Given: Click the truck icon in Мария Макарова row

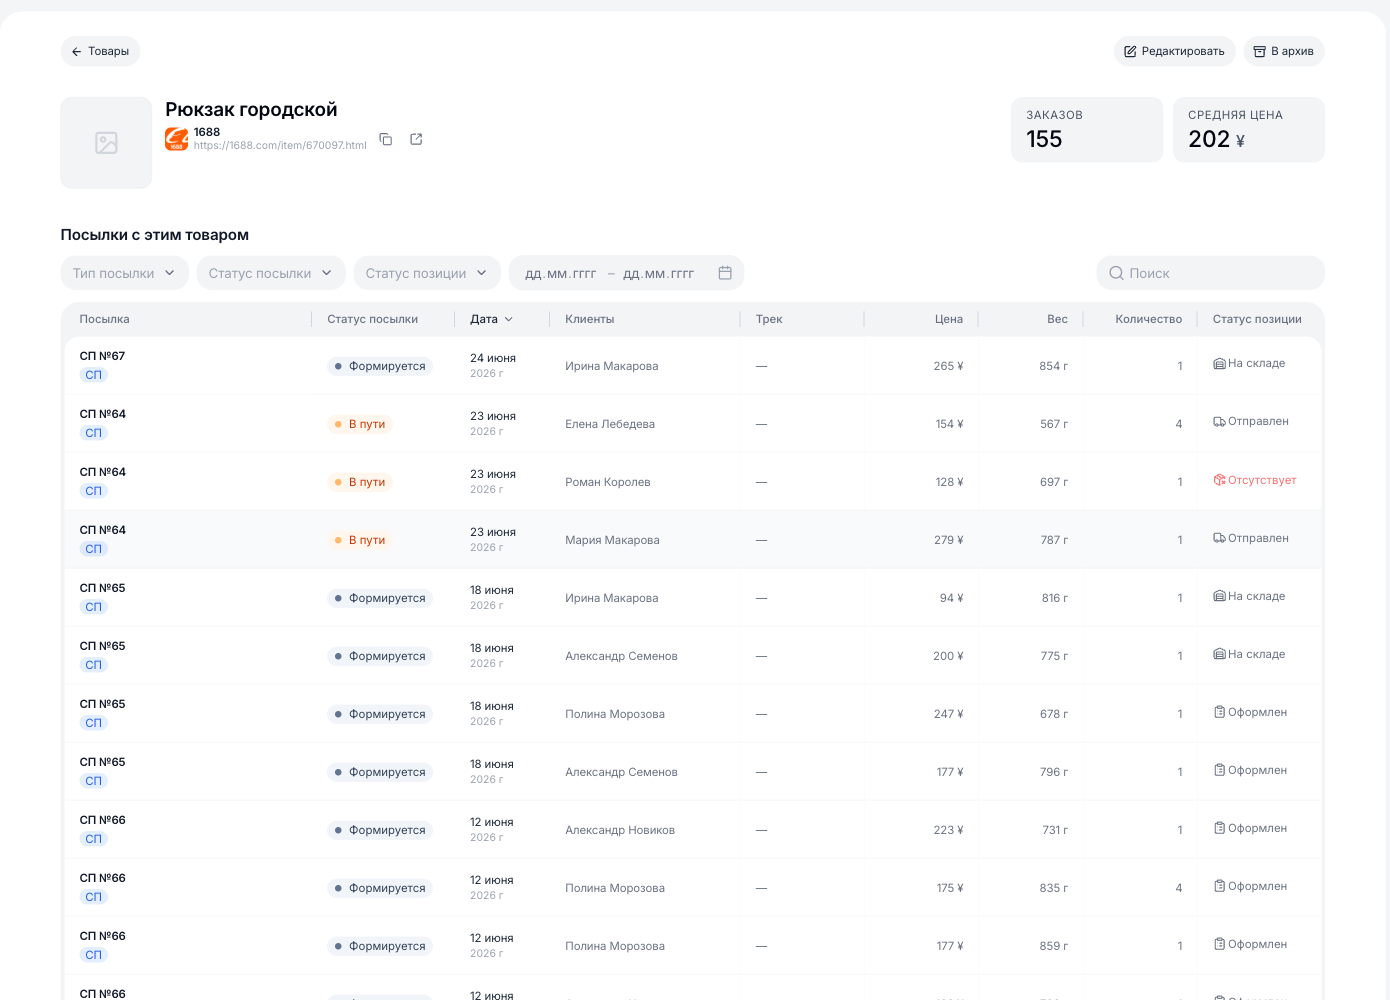Looking at the screenshot, I should coord(1219,538).
